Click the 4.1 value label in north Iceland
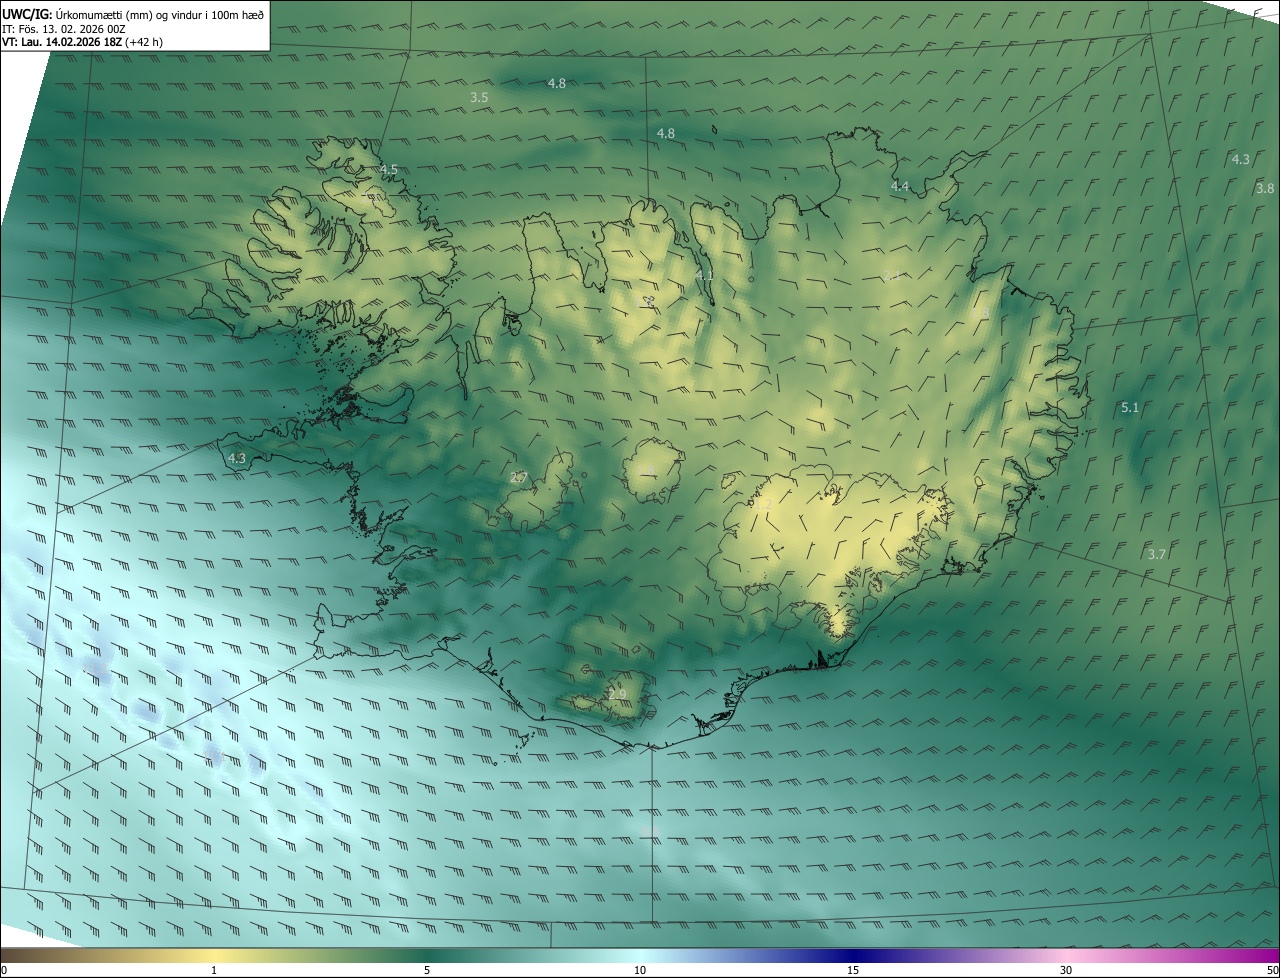The image size is (1280, 978). pyautogui.click(x=705, y=275)
